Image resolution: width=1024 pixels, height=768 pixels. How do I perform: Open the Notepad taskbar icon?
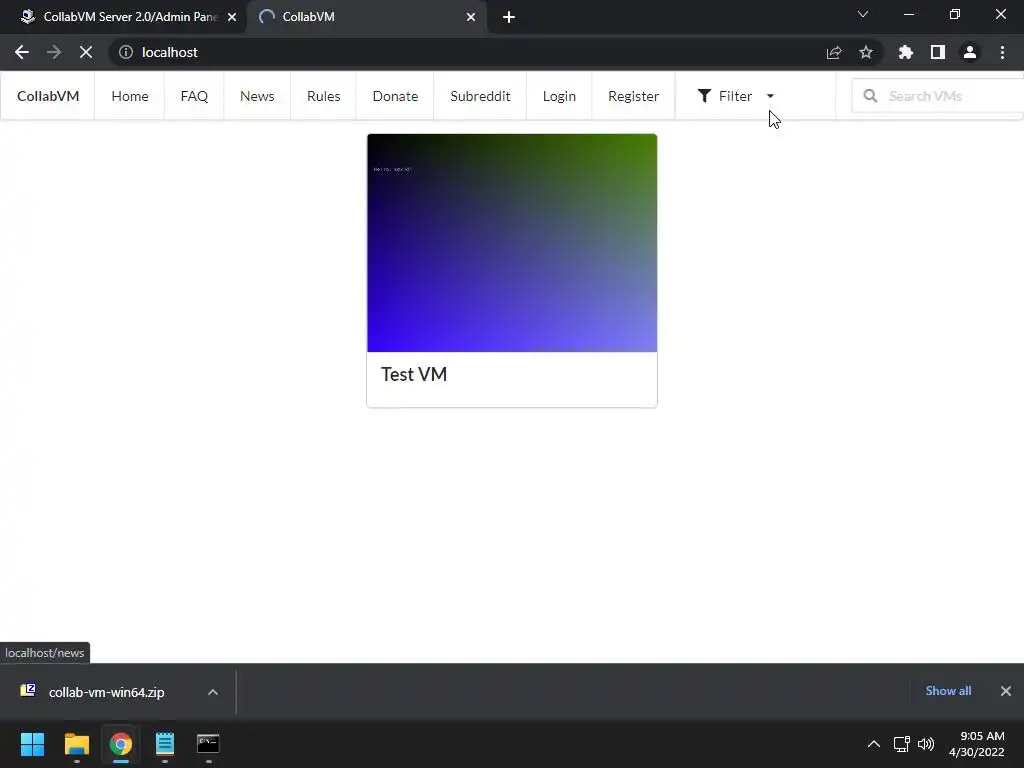point(165,744)
